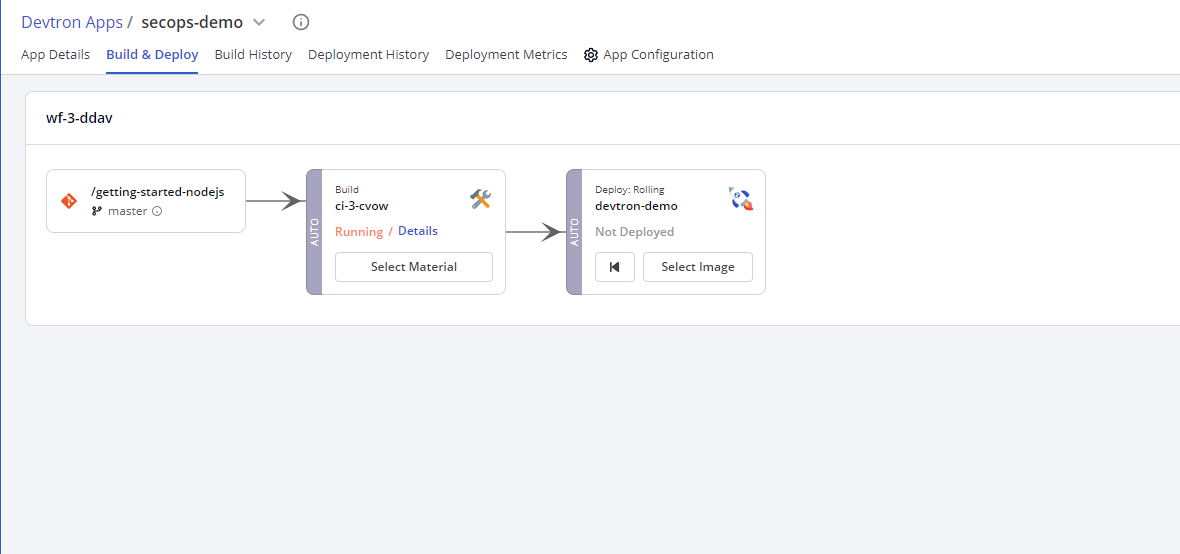The width and height of the screenshot is (1180, 554).
Task: Click the devtron-demo environment name
Action: coord(637,205)
